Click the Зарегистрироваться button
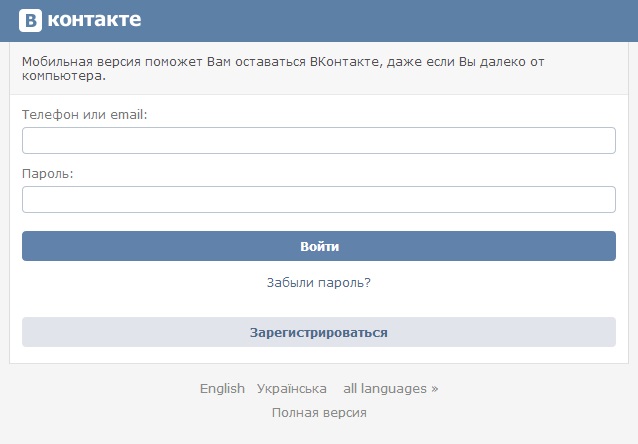638x444 pixels. [319, 332]
